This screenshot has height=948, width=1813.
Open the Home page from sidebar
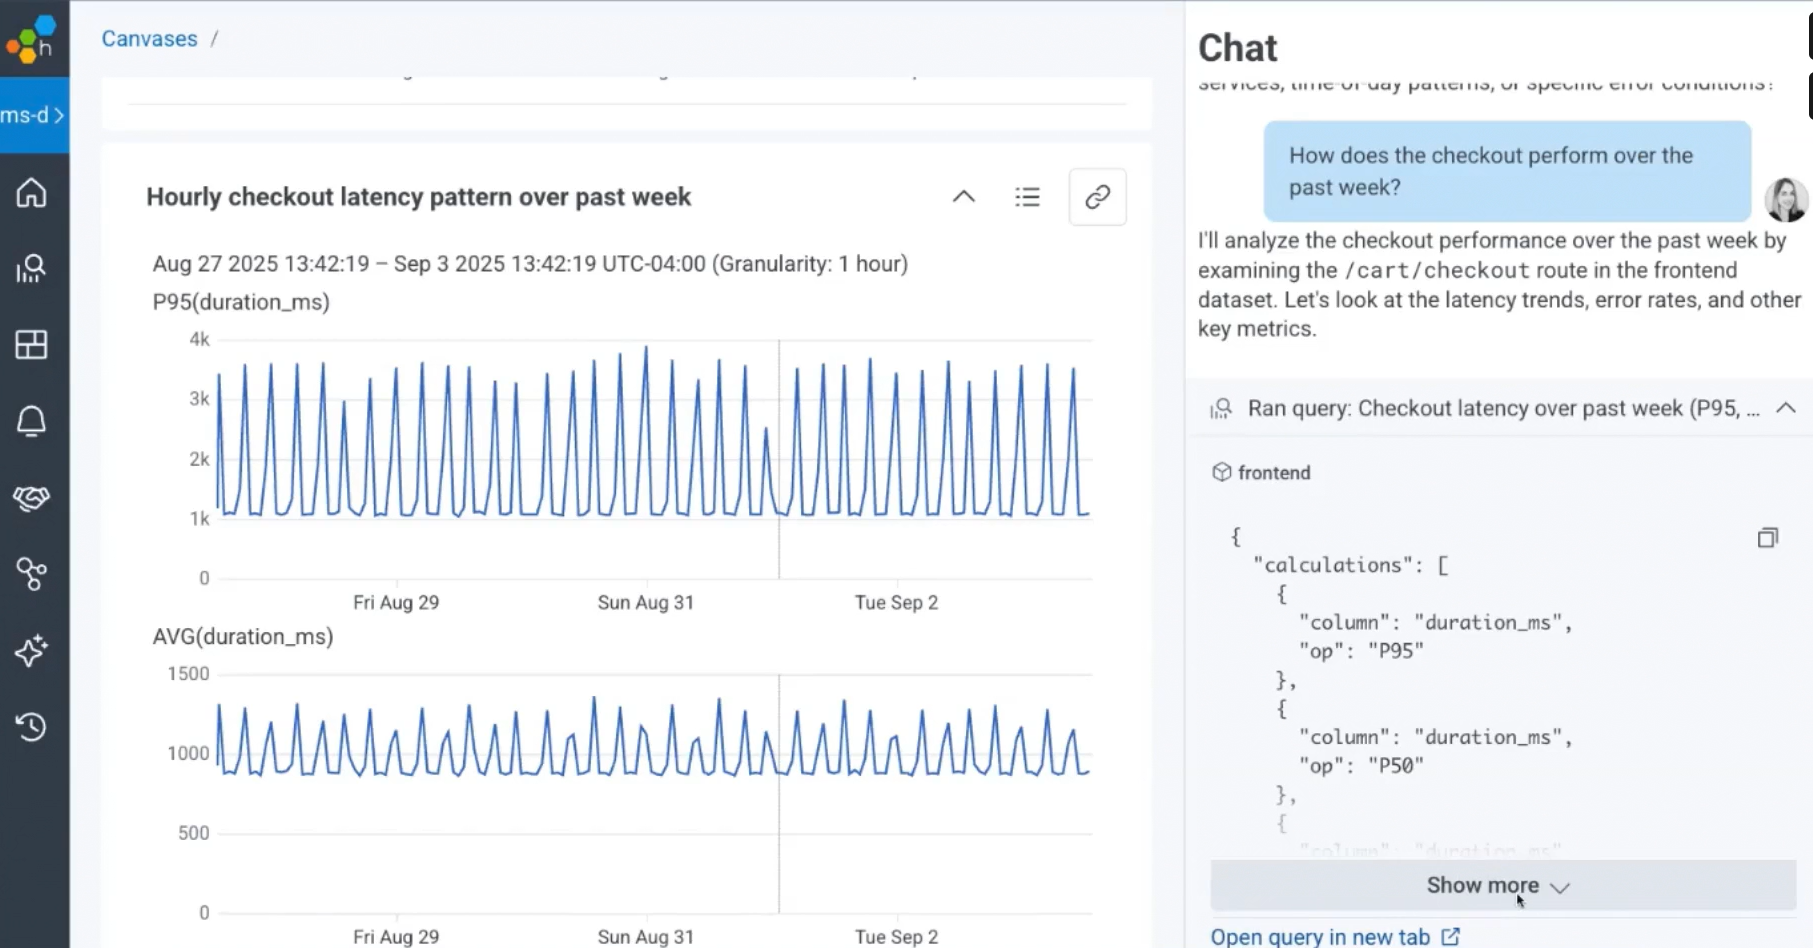point(32,192)
